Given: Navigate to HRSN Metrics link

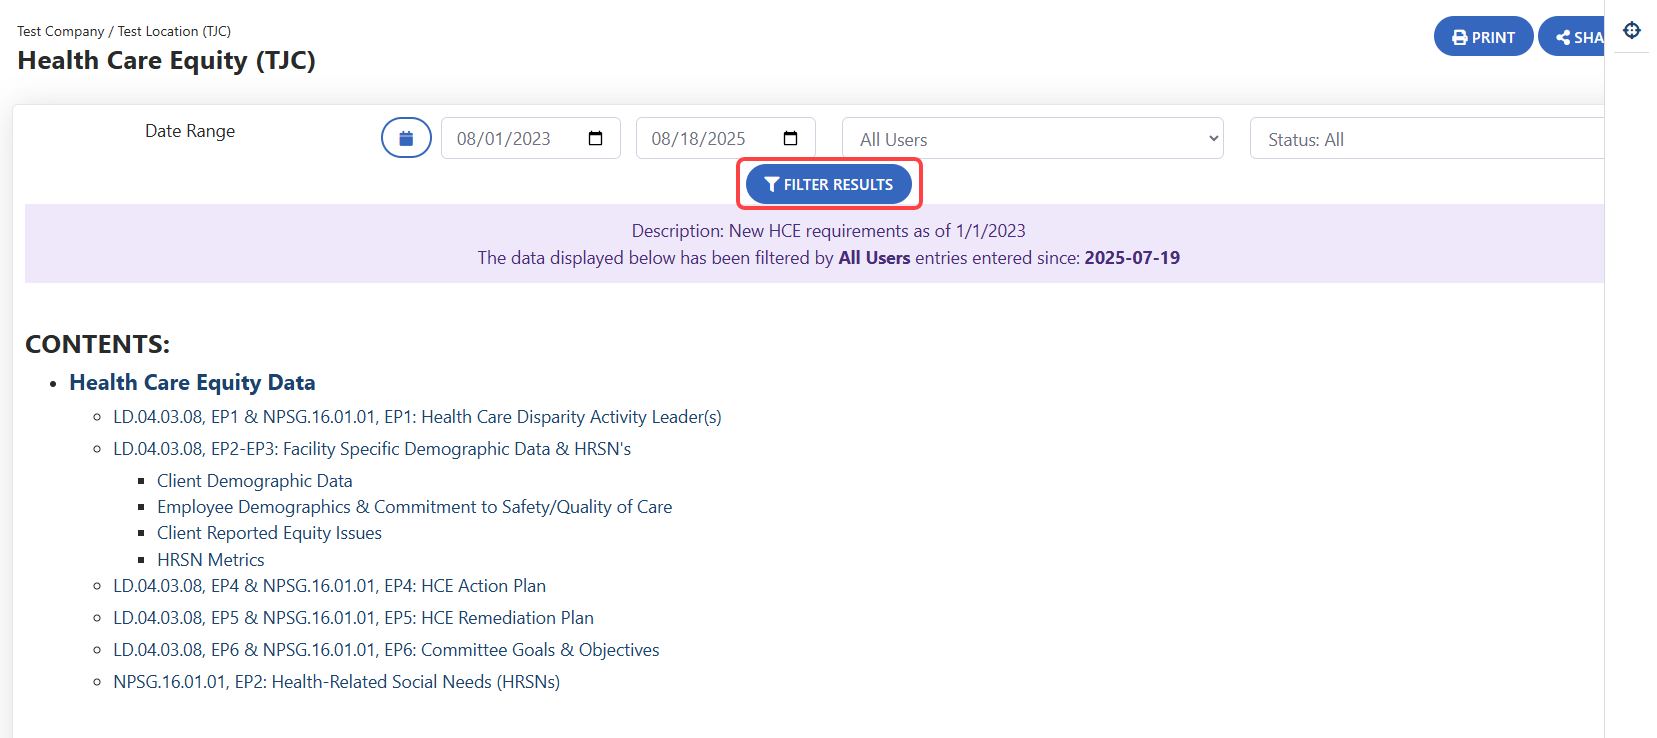Looking at the screenshot, I should tap(210, 560).
